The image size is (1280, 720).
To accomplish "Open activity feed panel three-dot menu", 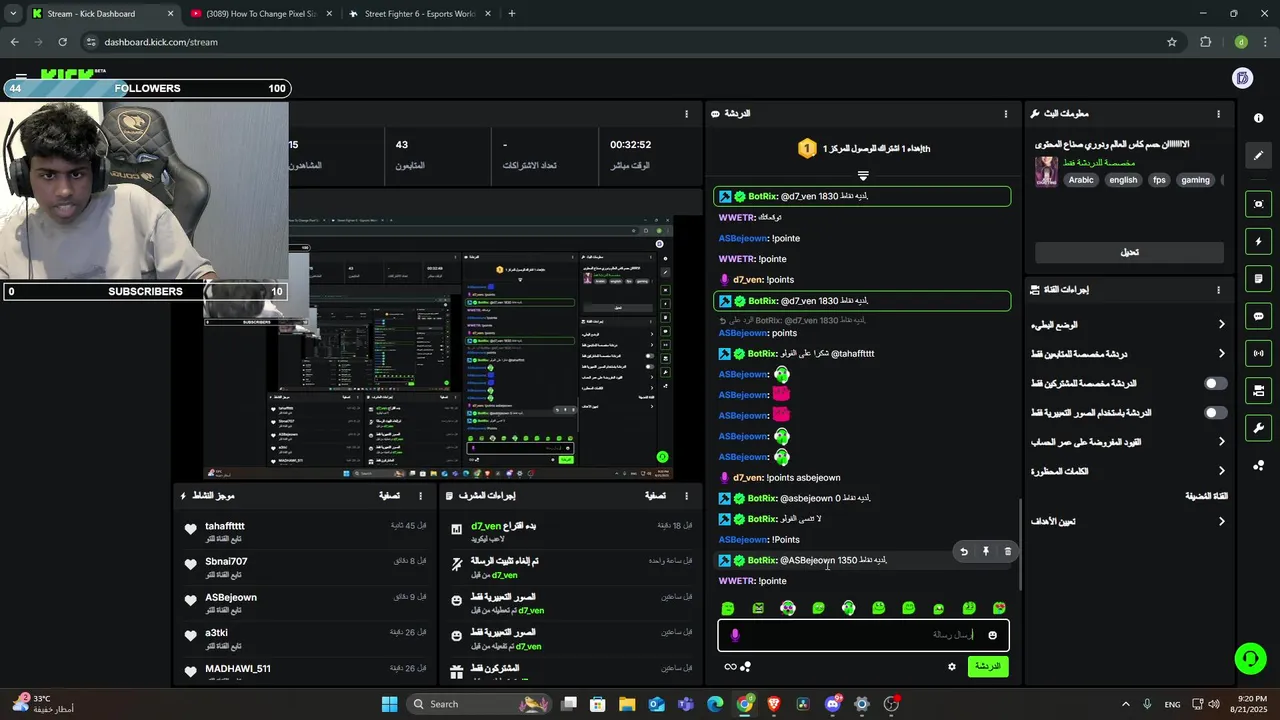I will [x=420, y=495].
